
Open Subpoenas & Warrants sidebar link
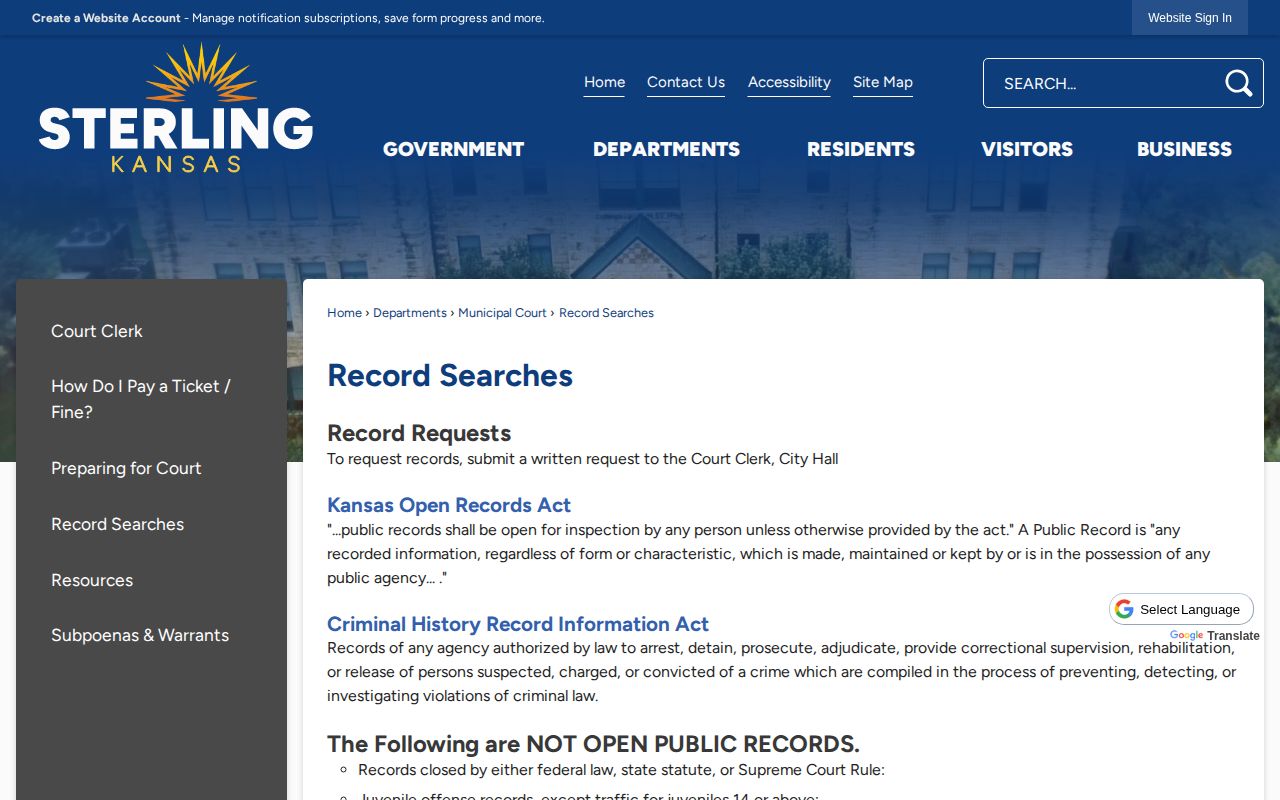140,635
